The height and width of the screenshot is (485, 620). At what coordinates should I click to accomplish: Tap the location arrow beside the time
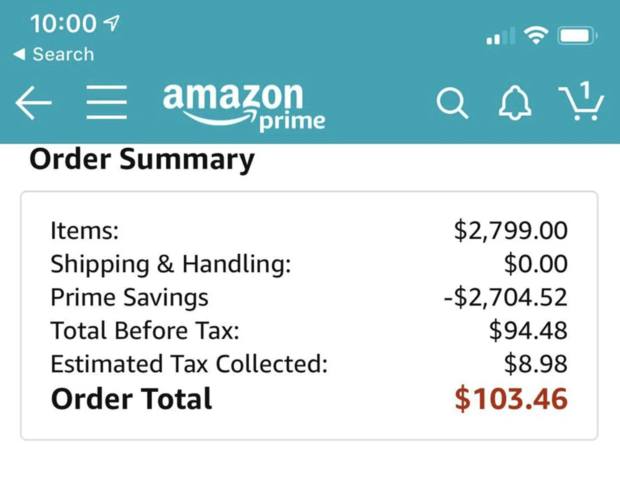112,23
